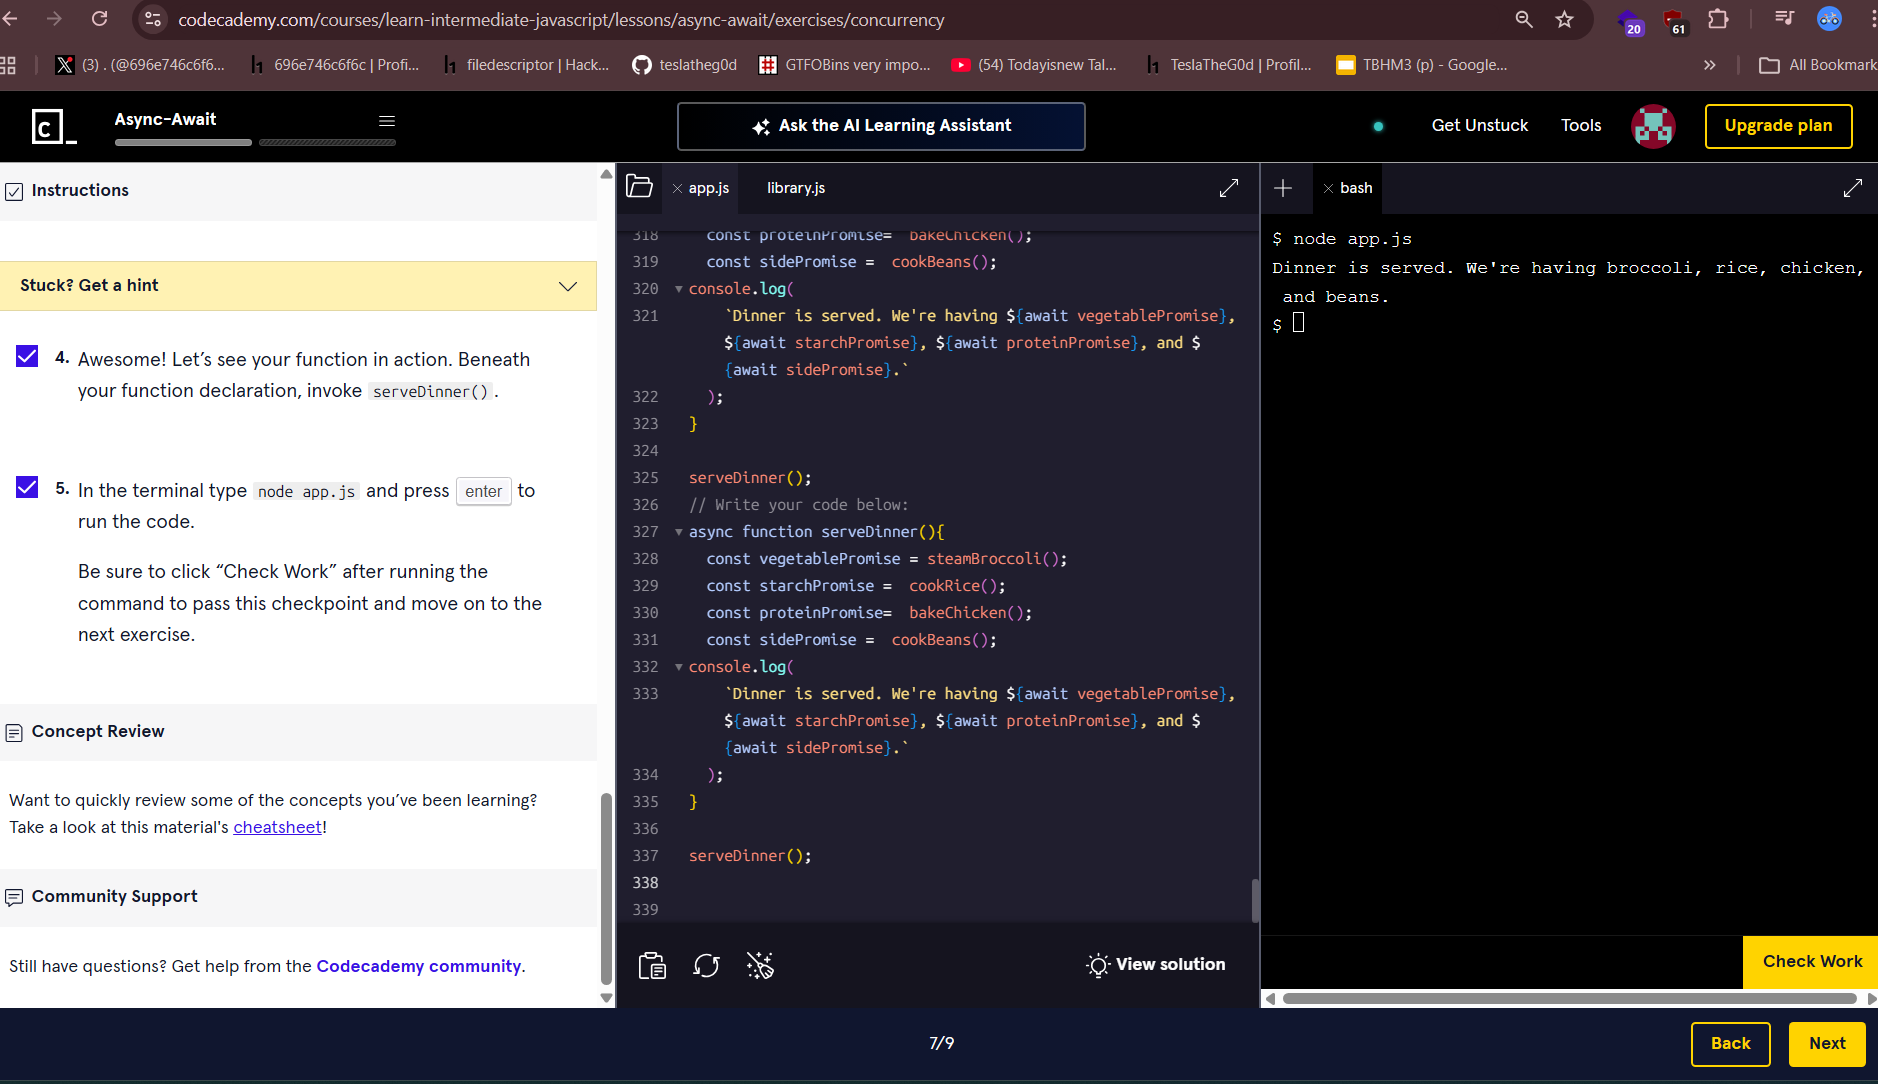Screen dimensions: 1878x1084
Task: Open the file explorer folder icon
Action: [x=639, y=187]
